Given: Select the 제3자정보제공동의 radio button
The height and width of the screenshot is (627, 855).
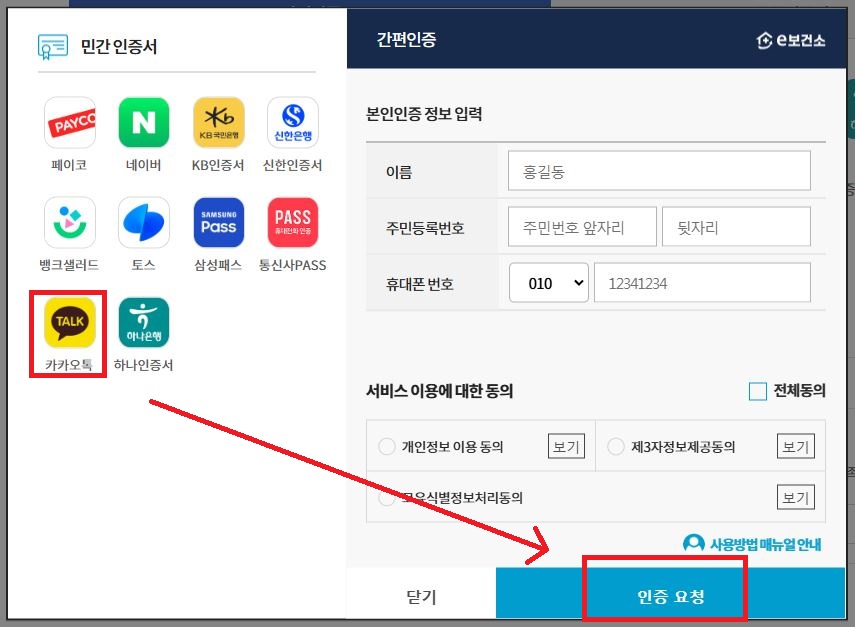Looking at the screenshot, I should [616, 447].
